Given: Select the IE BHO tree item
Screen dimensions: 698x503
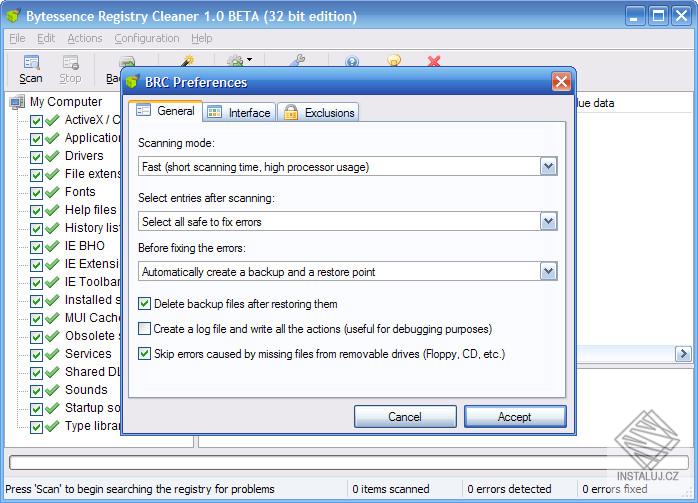Looking at the screenshot, I should pos(85,246).
